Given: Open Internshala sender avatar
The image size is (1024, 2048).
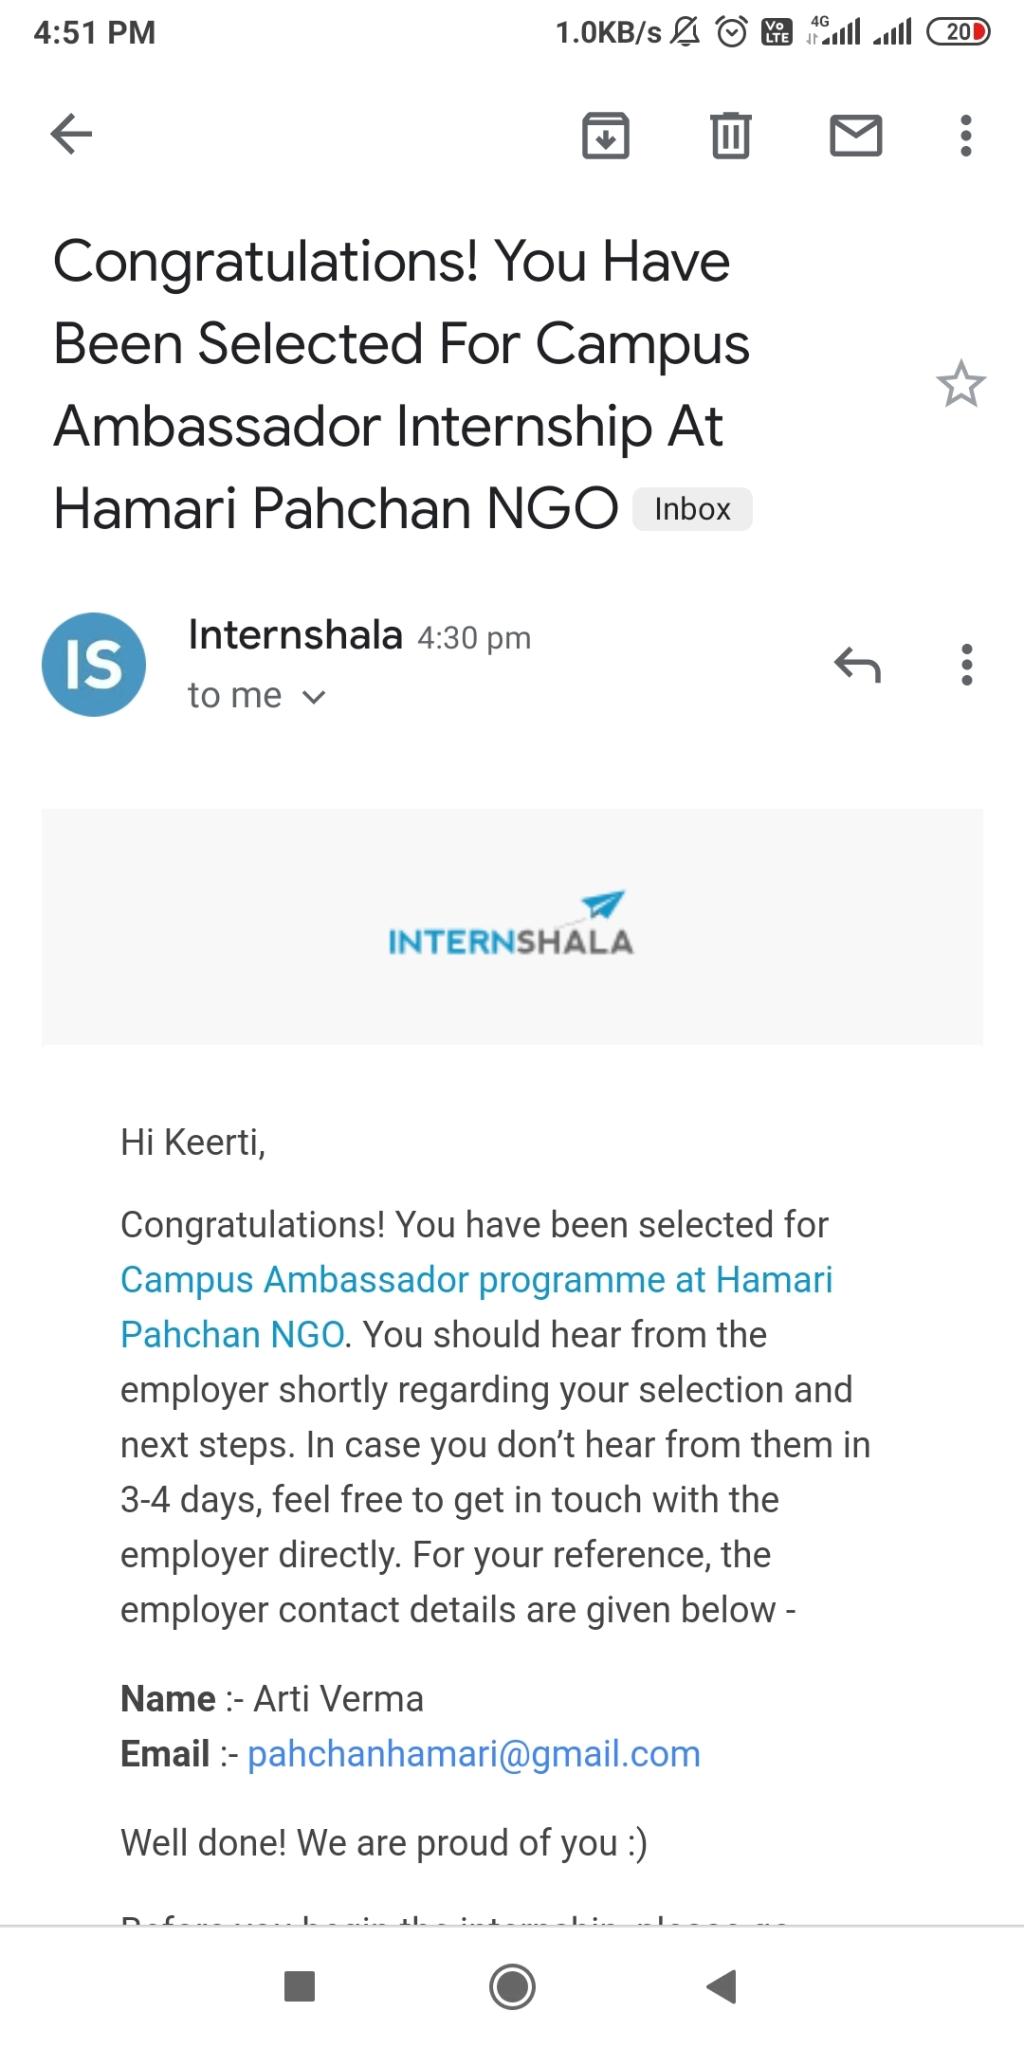Looking at the screenshot, I should click(94, 664).
